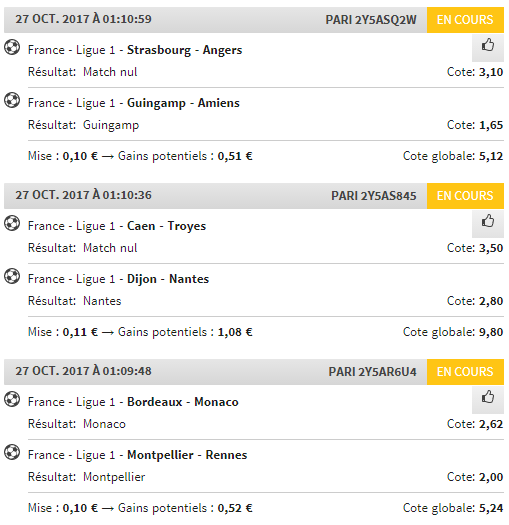Open the Montpellier - Rennes match link

pyautogui.click(x=187, y=455)
